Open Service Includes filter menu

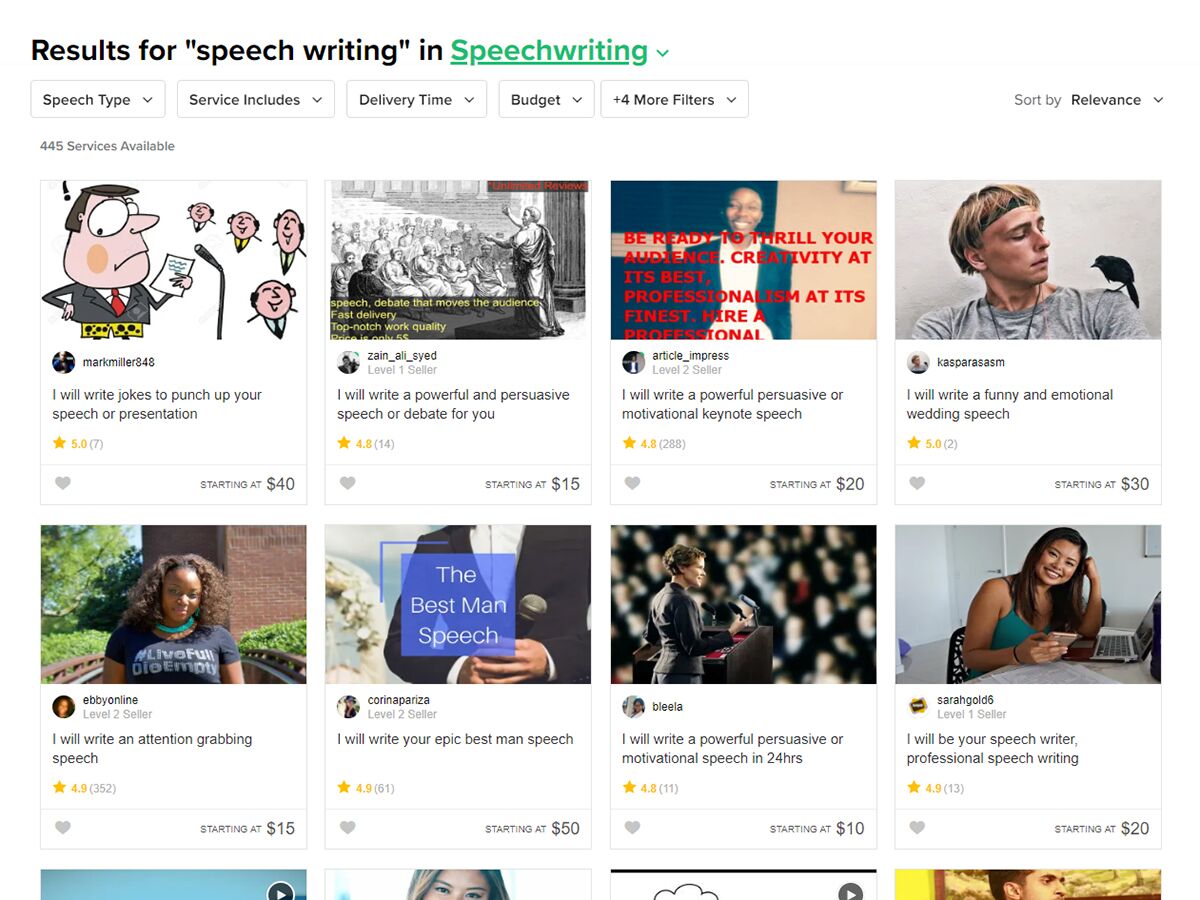255,100
